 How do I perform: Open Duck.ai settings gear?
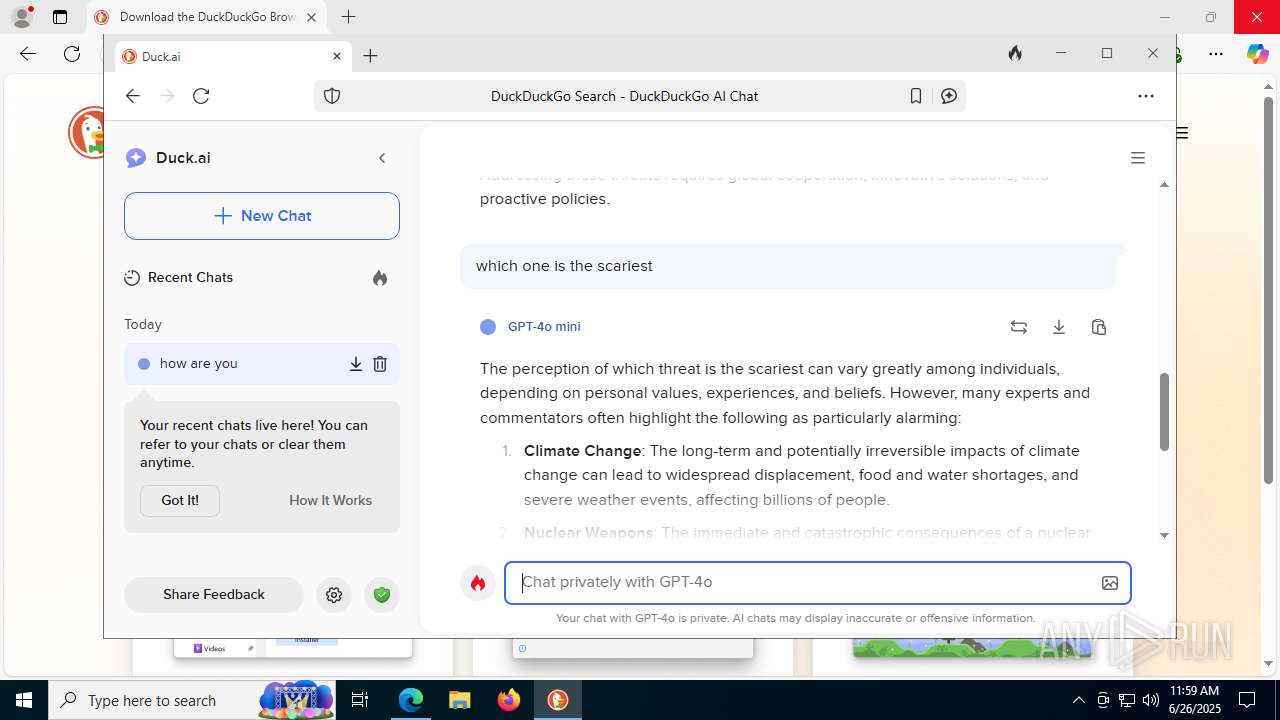(334, 595)
